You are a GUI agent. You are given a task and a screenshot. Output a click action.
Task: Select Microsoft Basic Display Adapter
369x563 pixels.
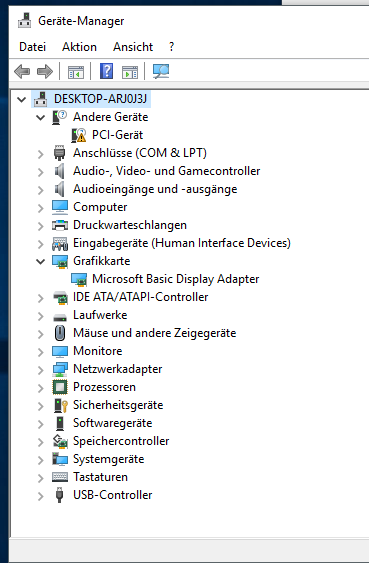[176, 279]
